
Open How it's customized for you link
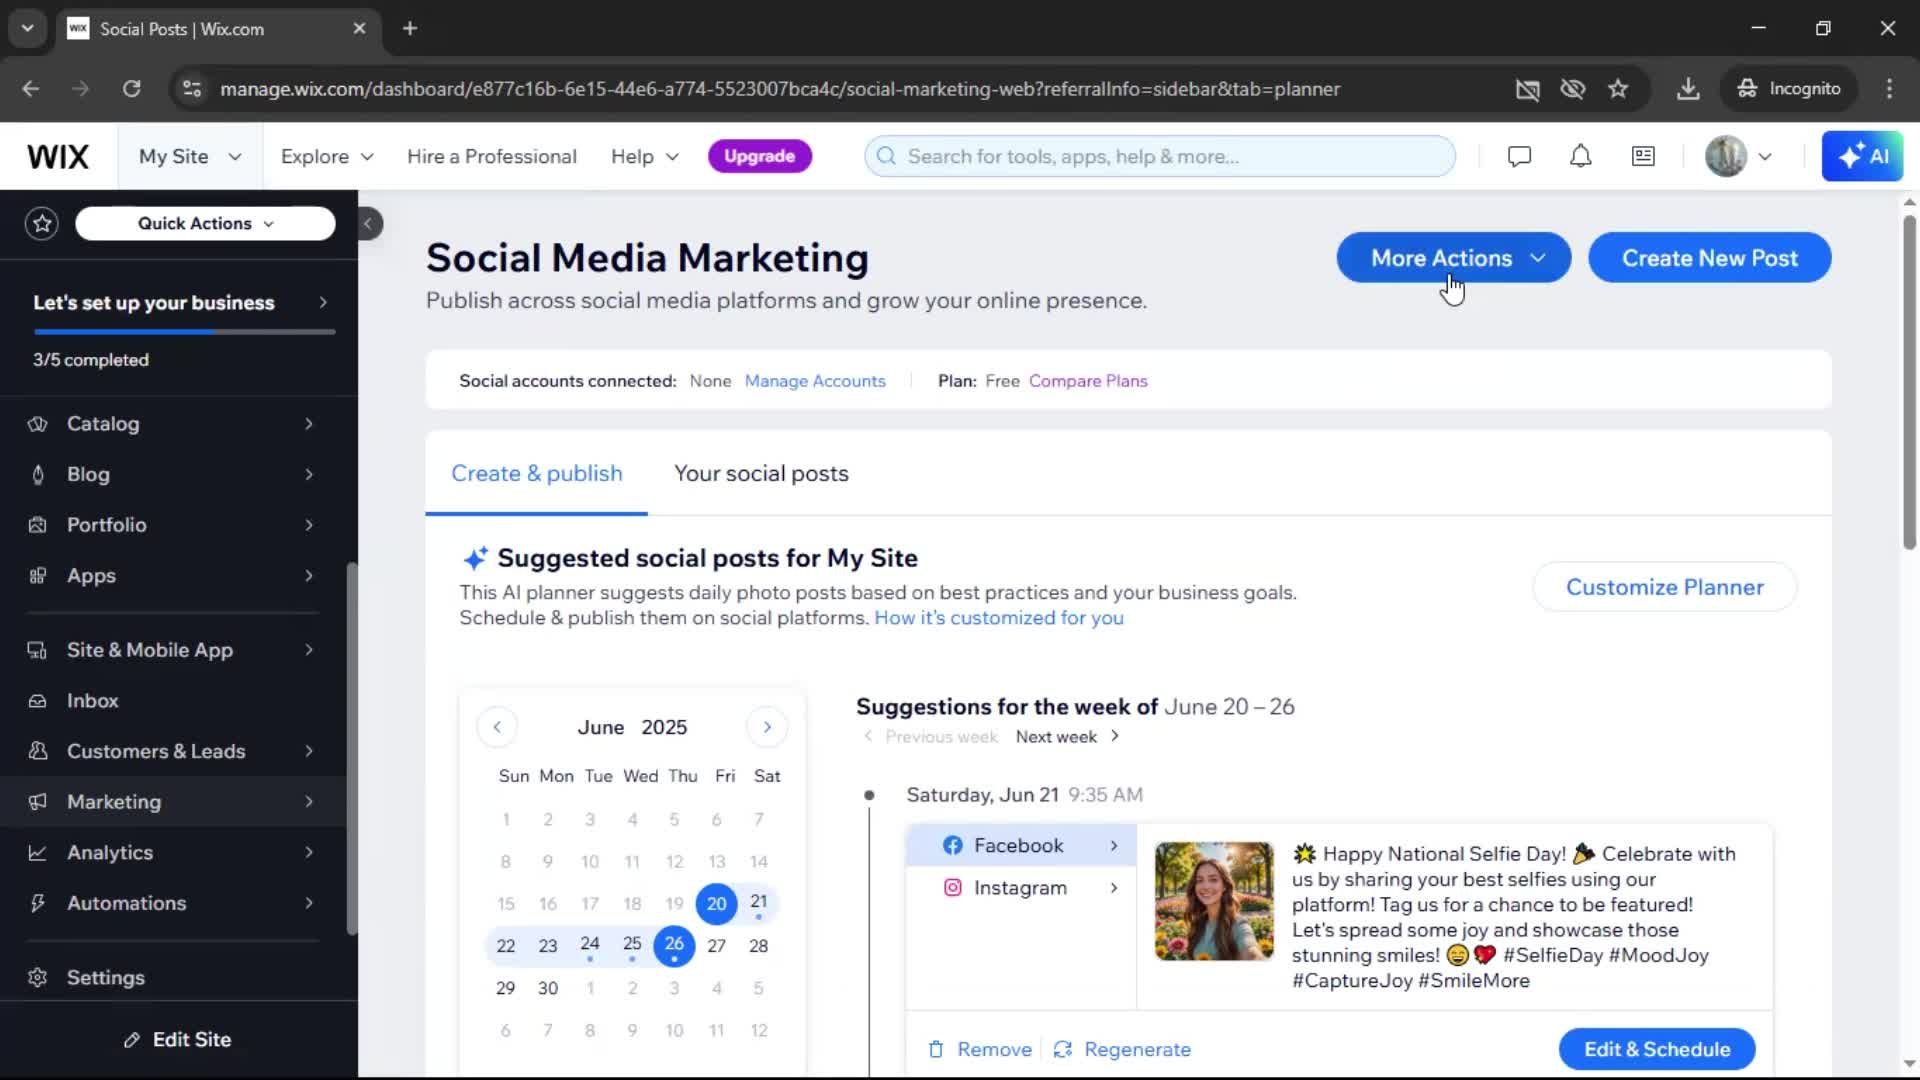[x=999, y=618]
